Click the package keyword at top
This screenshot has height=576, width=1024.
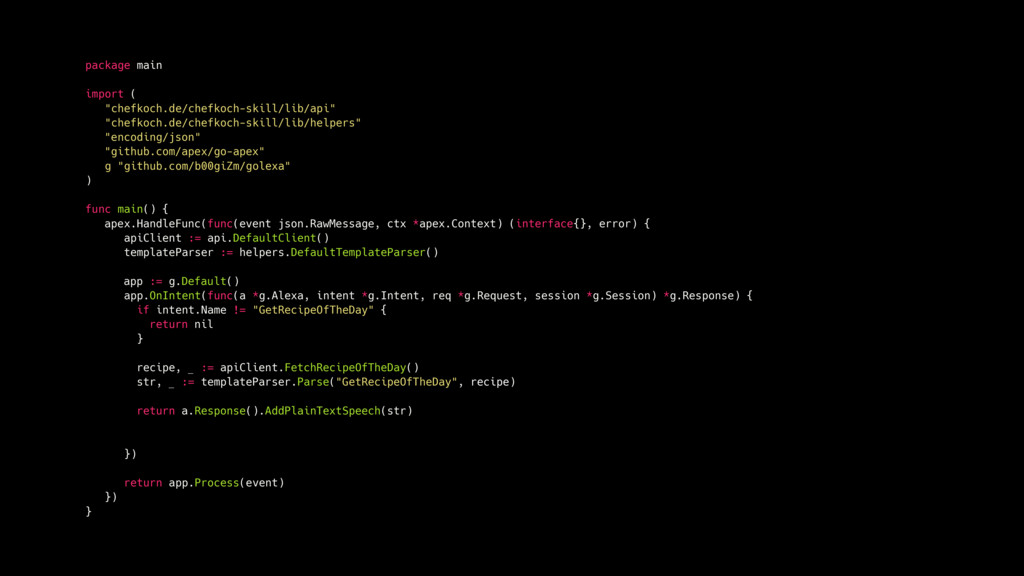tap(107, 65)
